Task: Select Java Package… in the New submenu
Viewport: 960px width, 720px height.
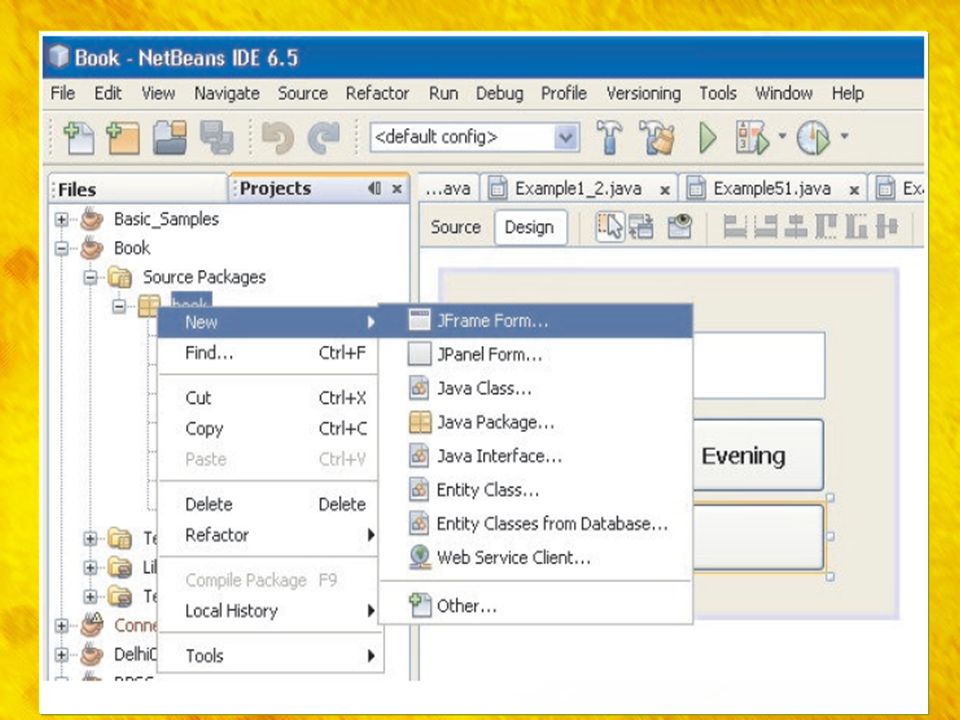Action: tap(536, 422)
